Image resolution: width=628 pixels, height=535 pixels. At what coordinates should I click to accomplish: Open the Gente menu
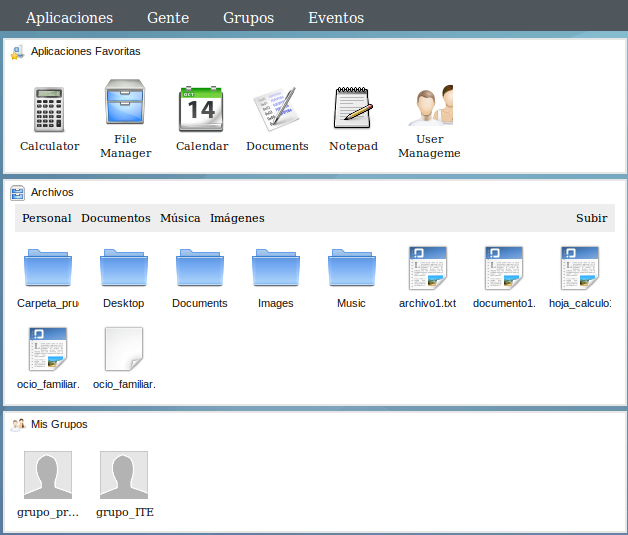(x=168, y=18)
